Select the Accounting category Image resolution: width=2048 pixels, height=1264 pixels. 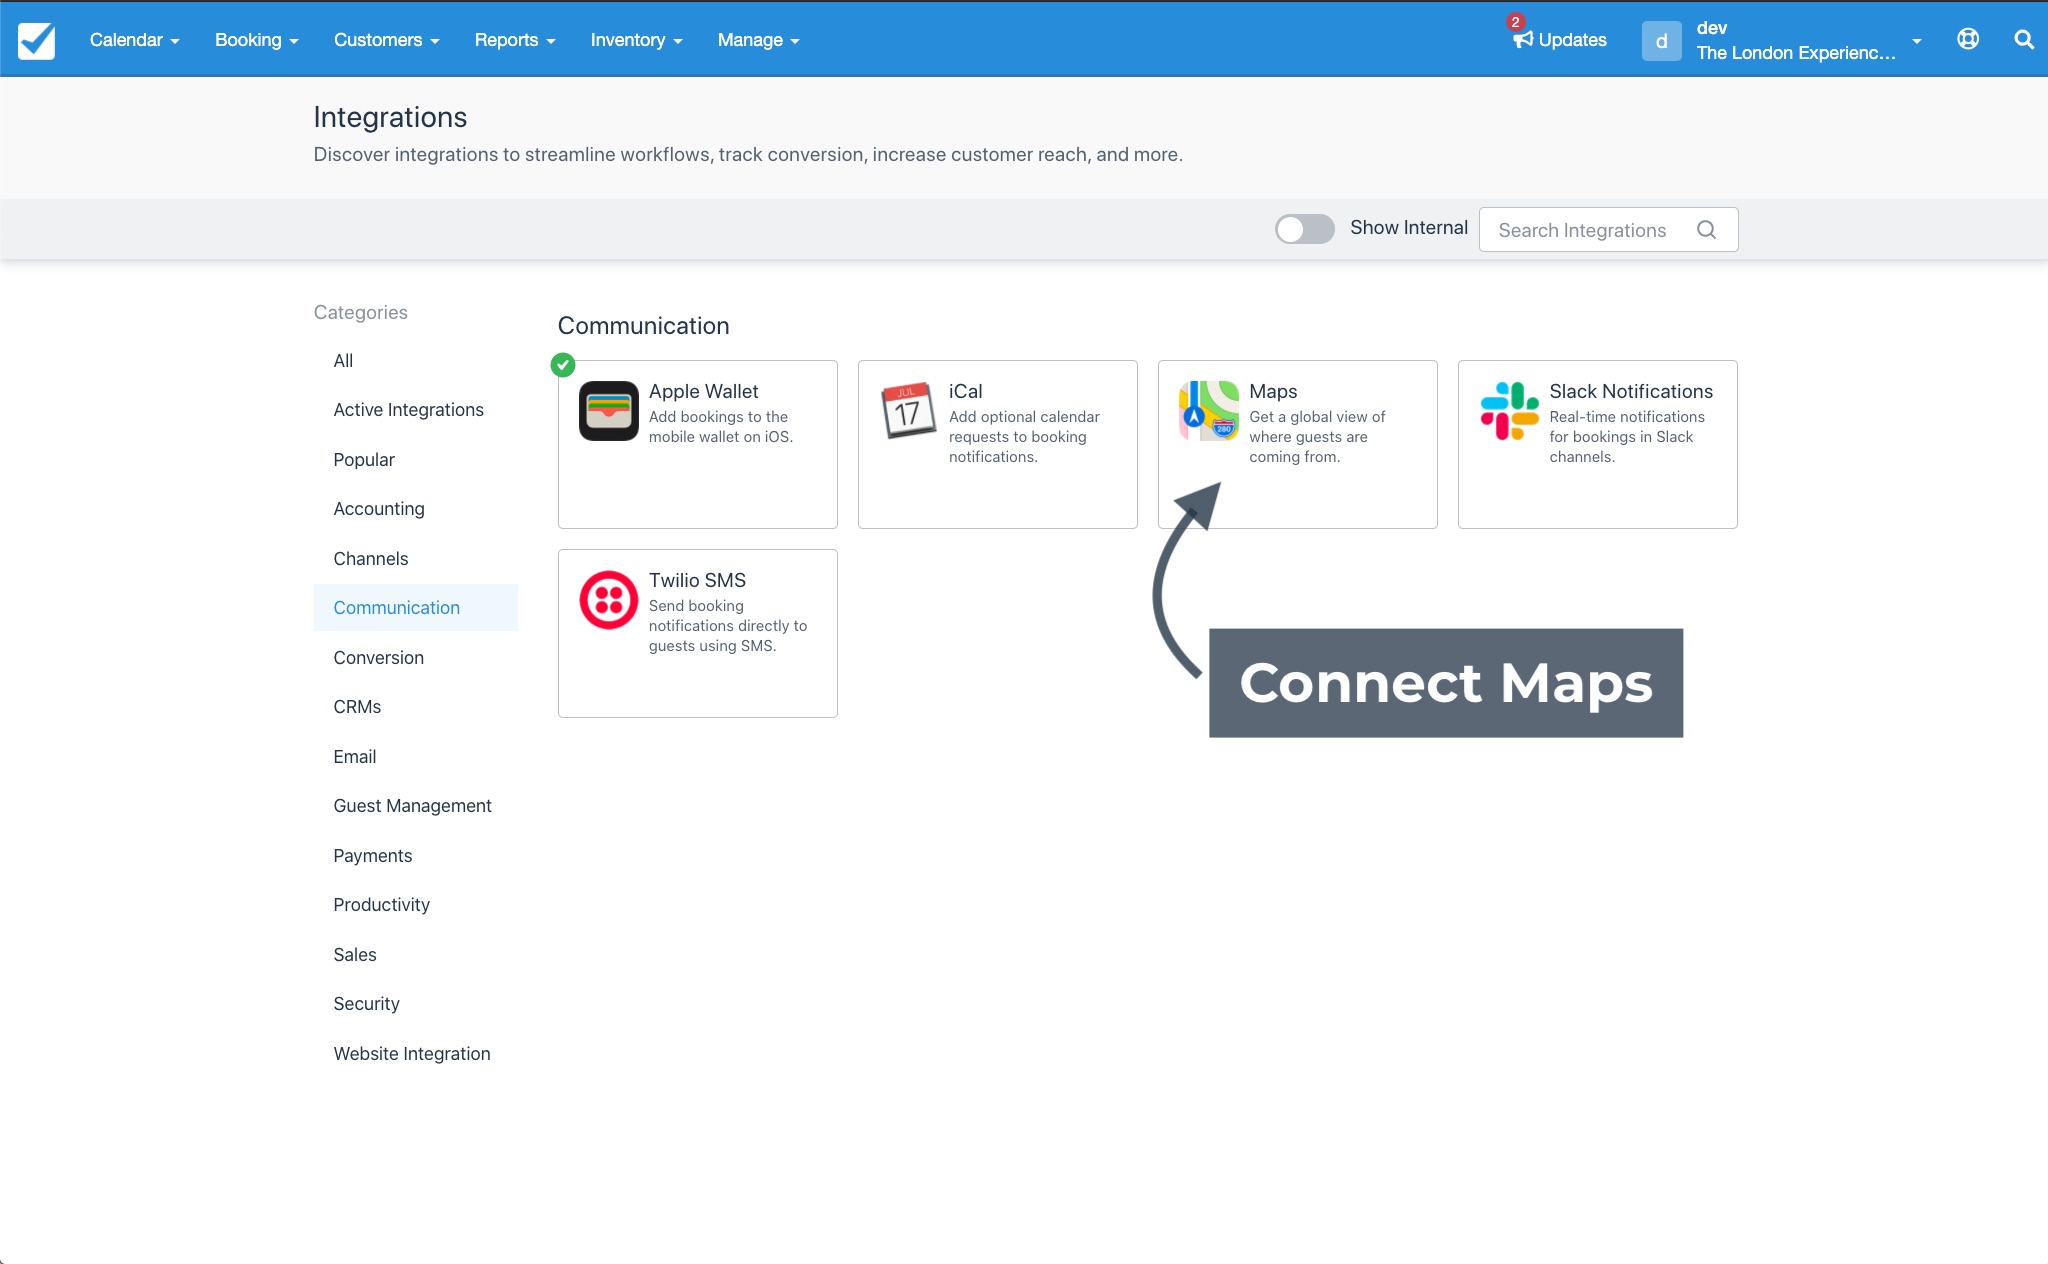coord(379,509)
